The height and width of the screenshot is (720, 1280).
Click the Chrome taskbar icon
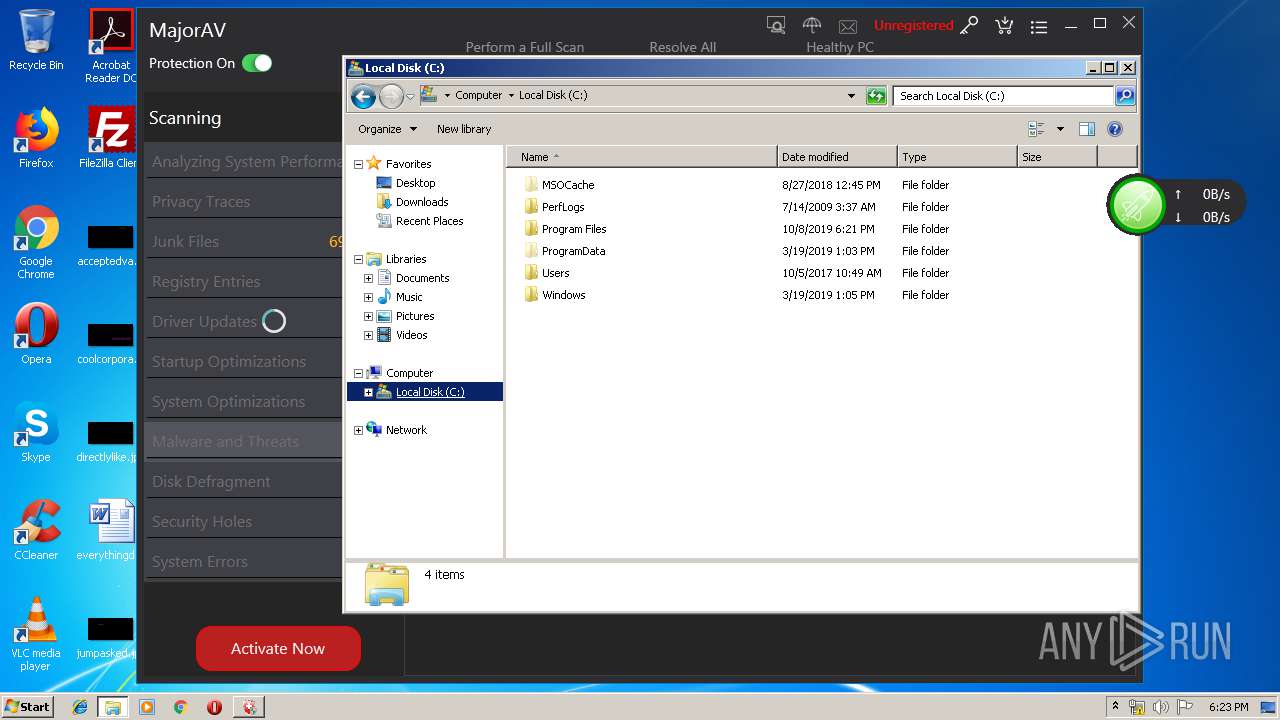coord(180,707)
